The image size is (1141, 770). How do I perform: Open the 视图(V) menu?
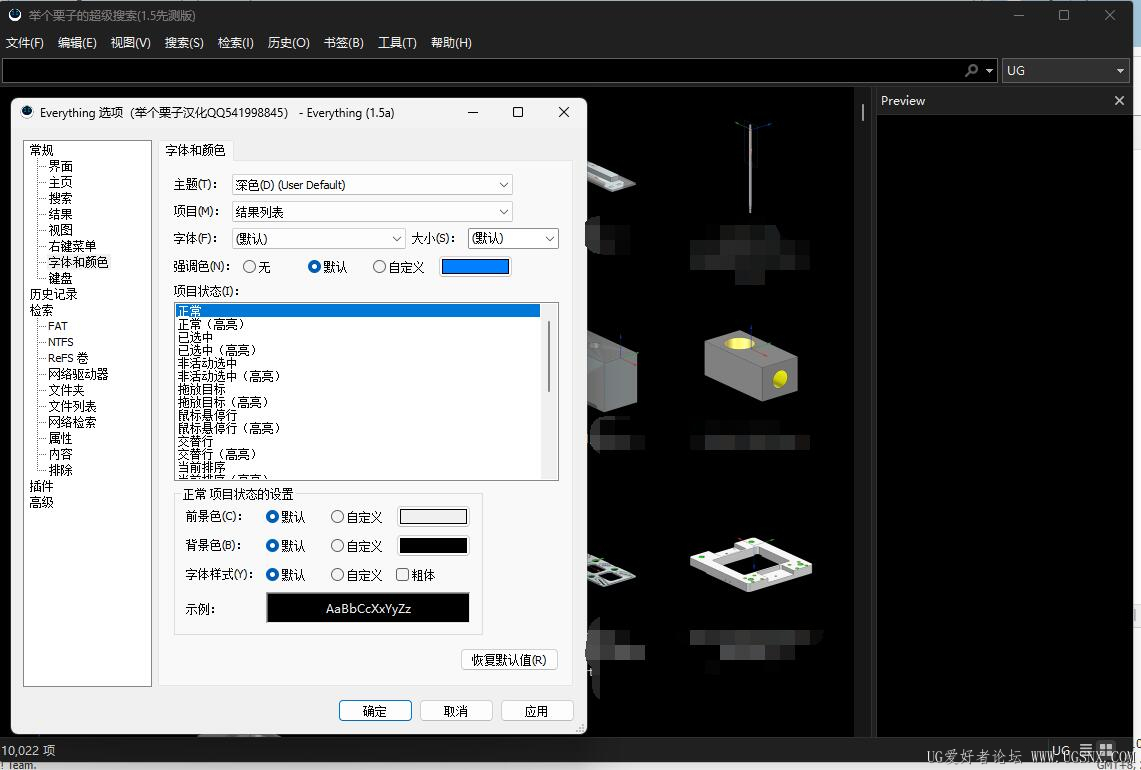pyautogui.click(x=130, y=43)
